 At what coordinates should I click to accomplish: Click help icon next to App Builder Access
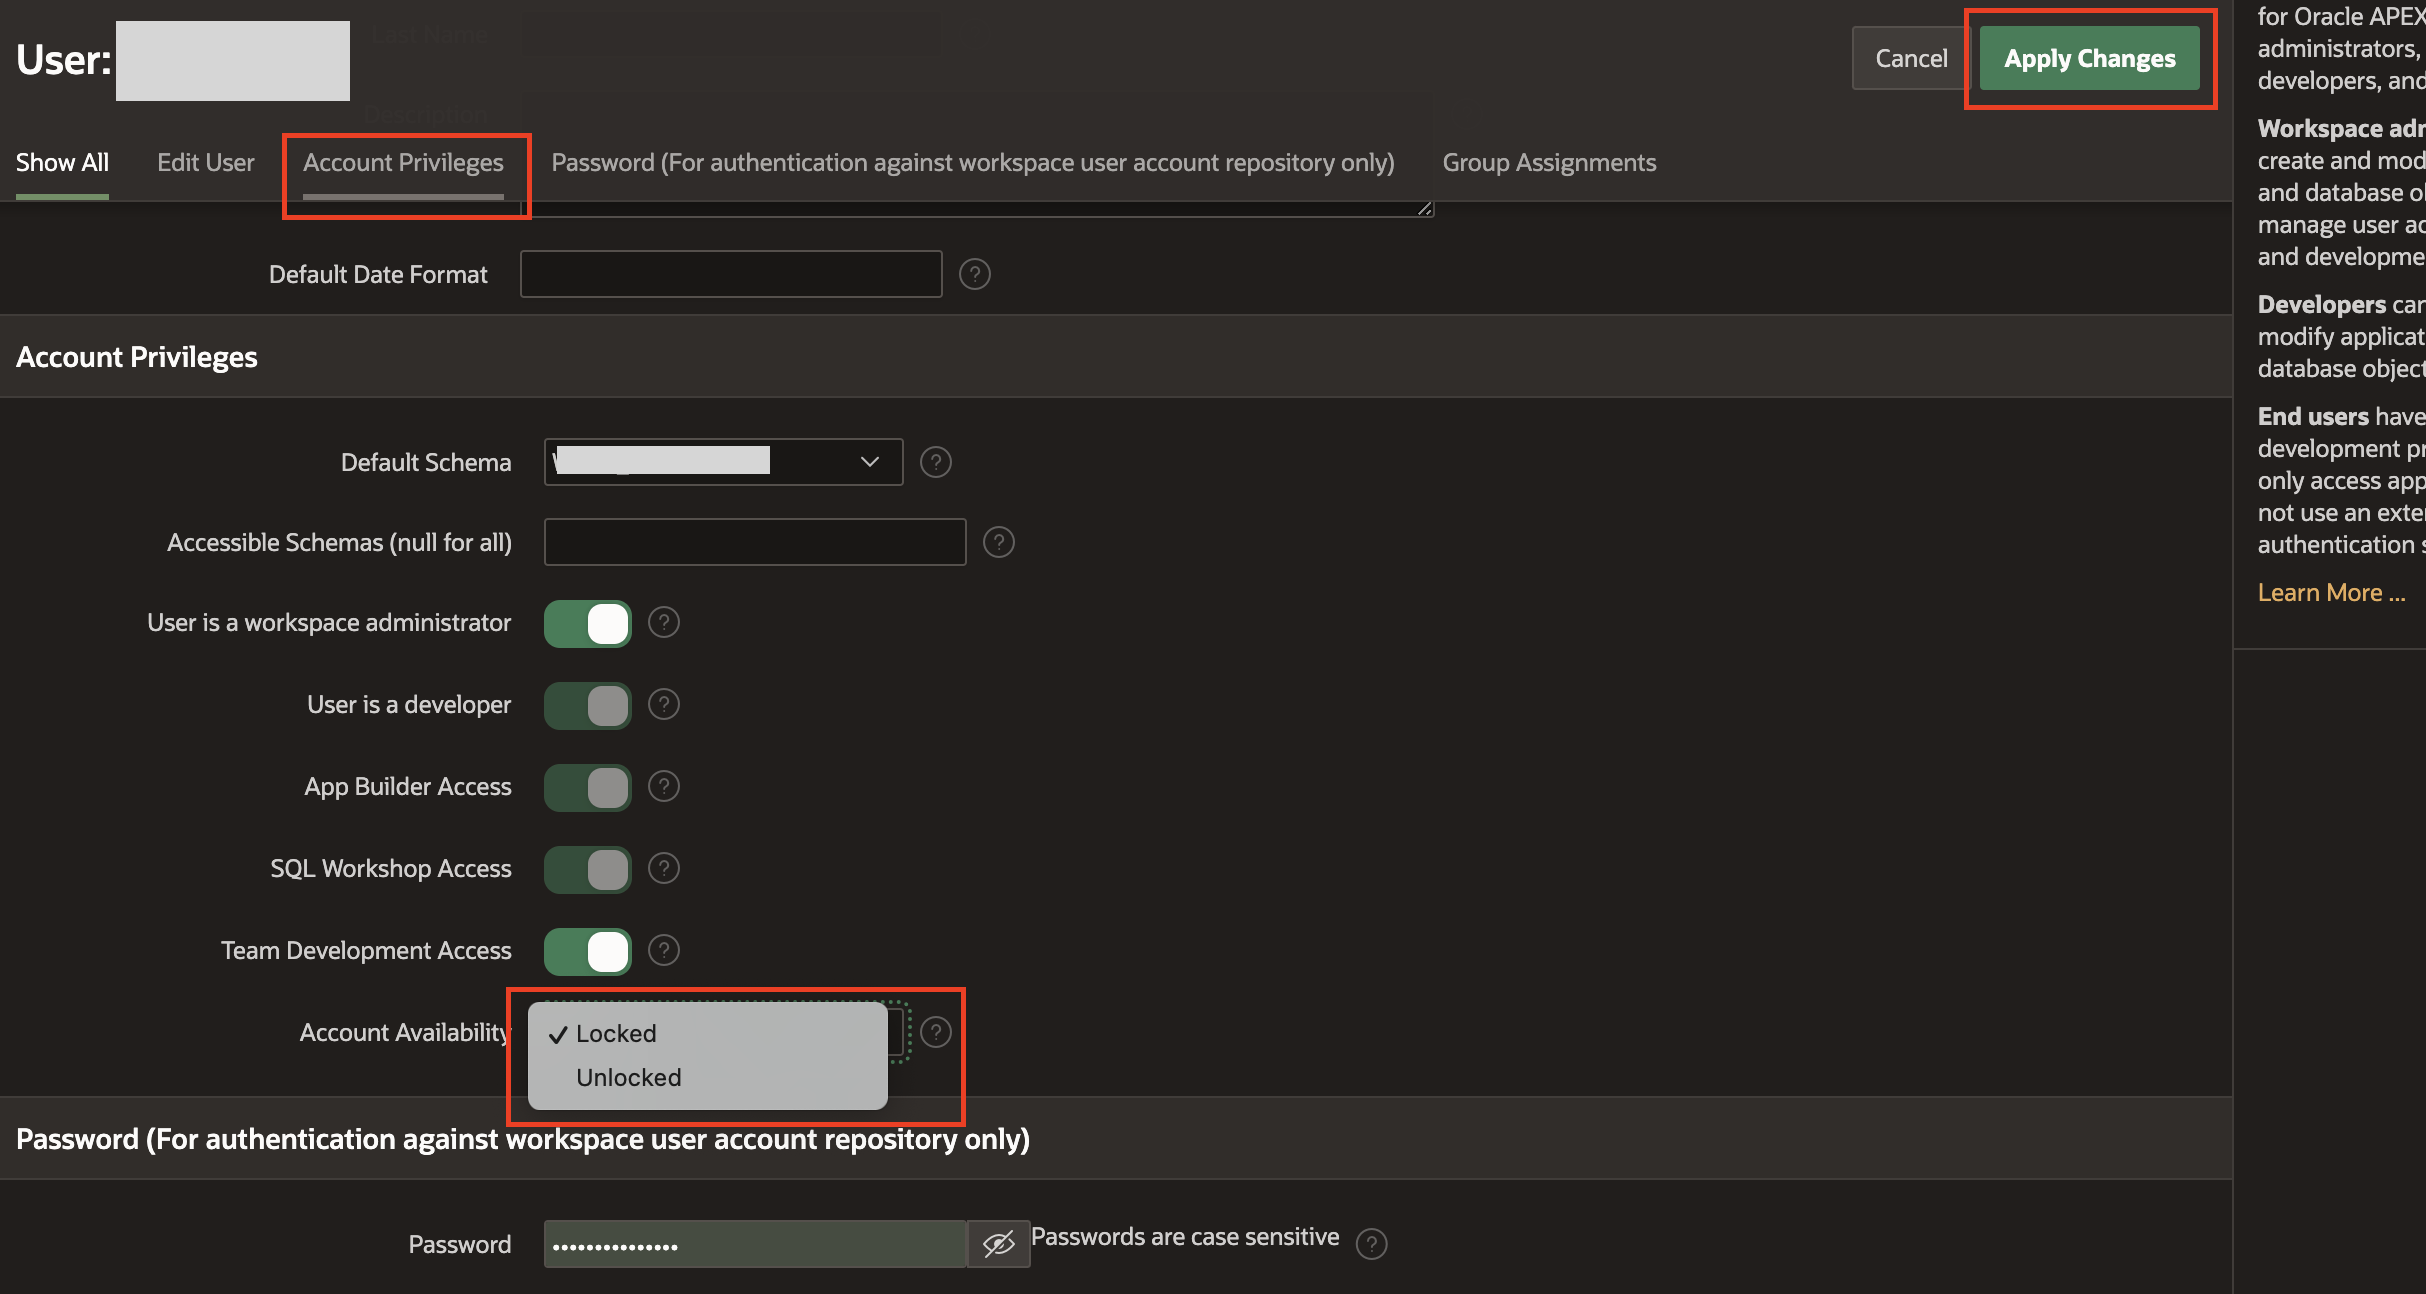663,786
